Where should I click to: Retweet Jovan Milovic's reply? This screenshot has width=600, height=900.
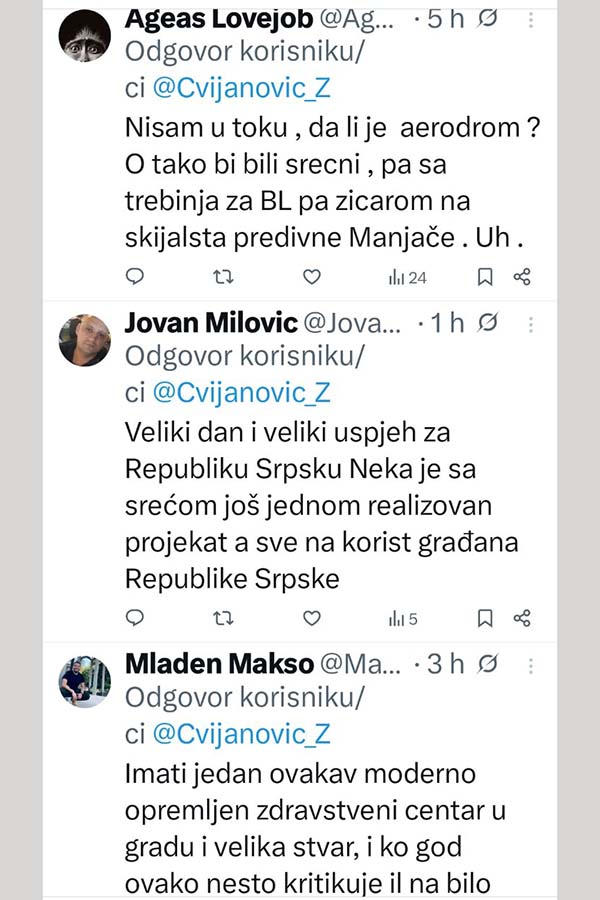(223, 619)
